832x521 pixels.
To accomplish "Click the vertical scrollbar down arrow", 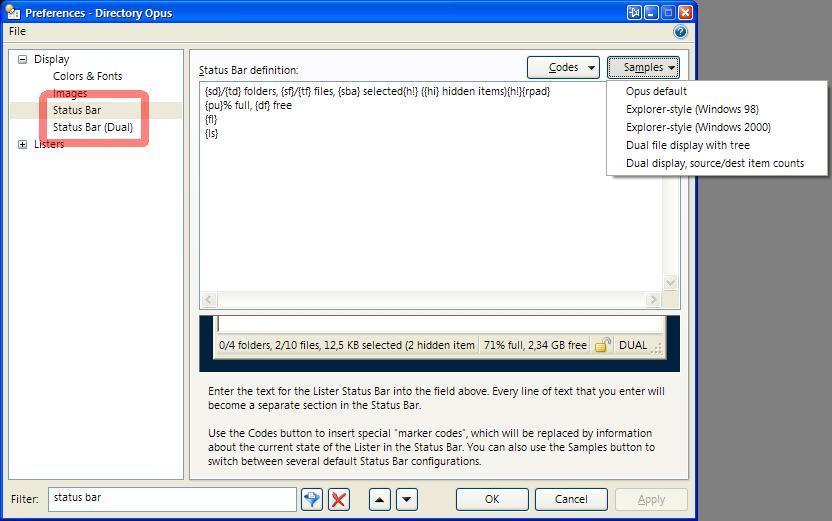I will (x=670, y=283).
